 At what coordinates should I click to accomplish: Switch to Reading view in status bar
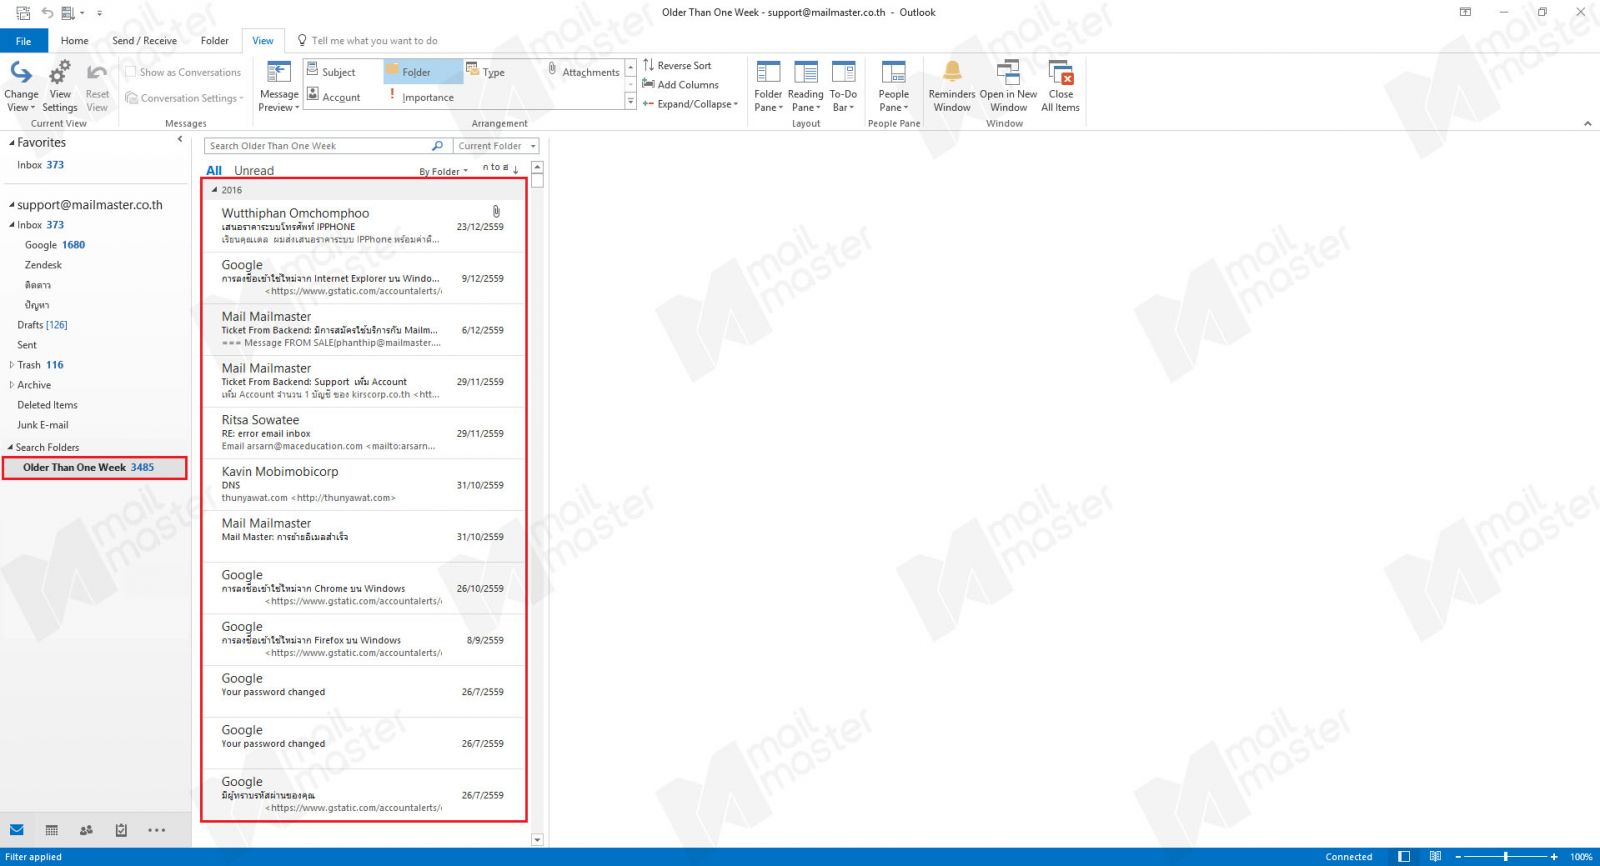1435,856
